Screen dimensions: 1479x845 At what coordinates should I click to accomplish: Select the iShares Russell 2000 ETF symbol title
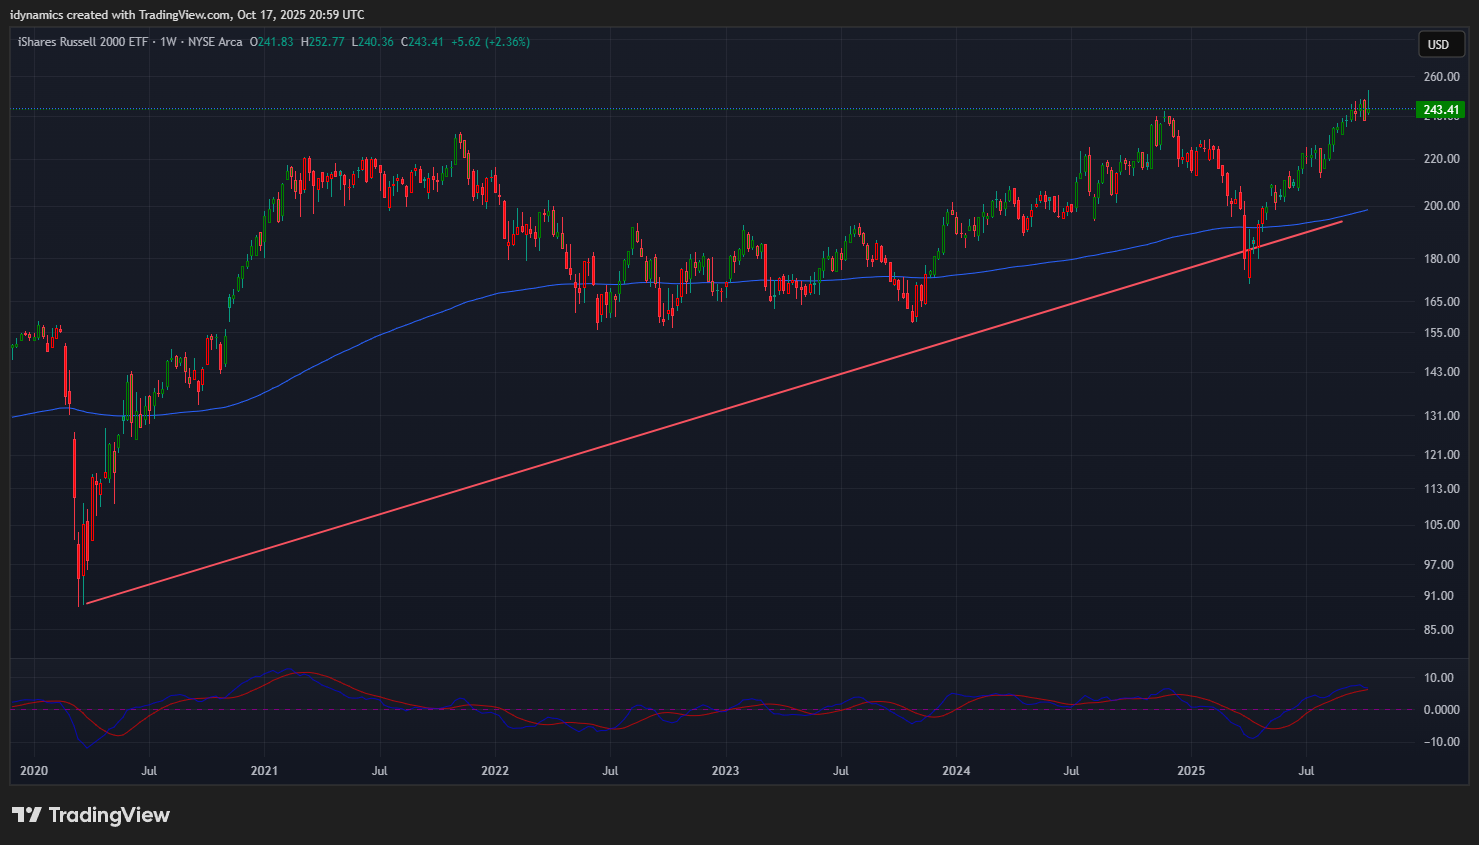(x=83, y=42)
